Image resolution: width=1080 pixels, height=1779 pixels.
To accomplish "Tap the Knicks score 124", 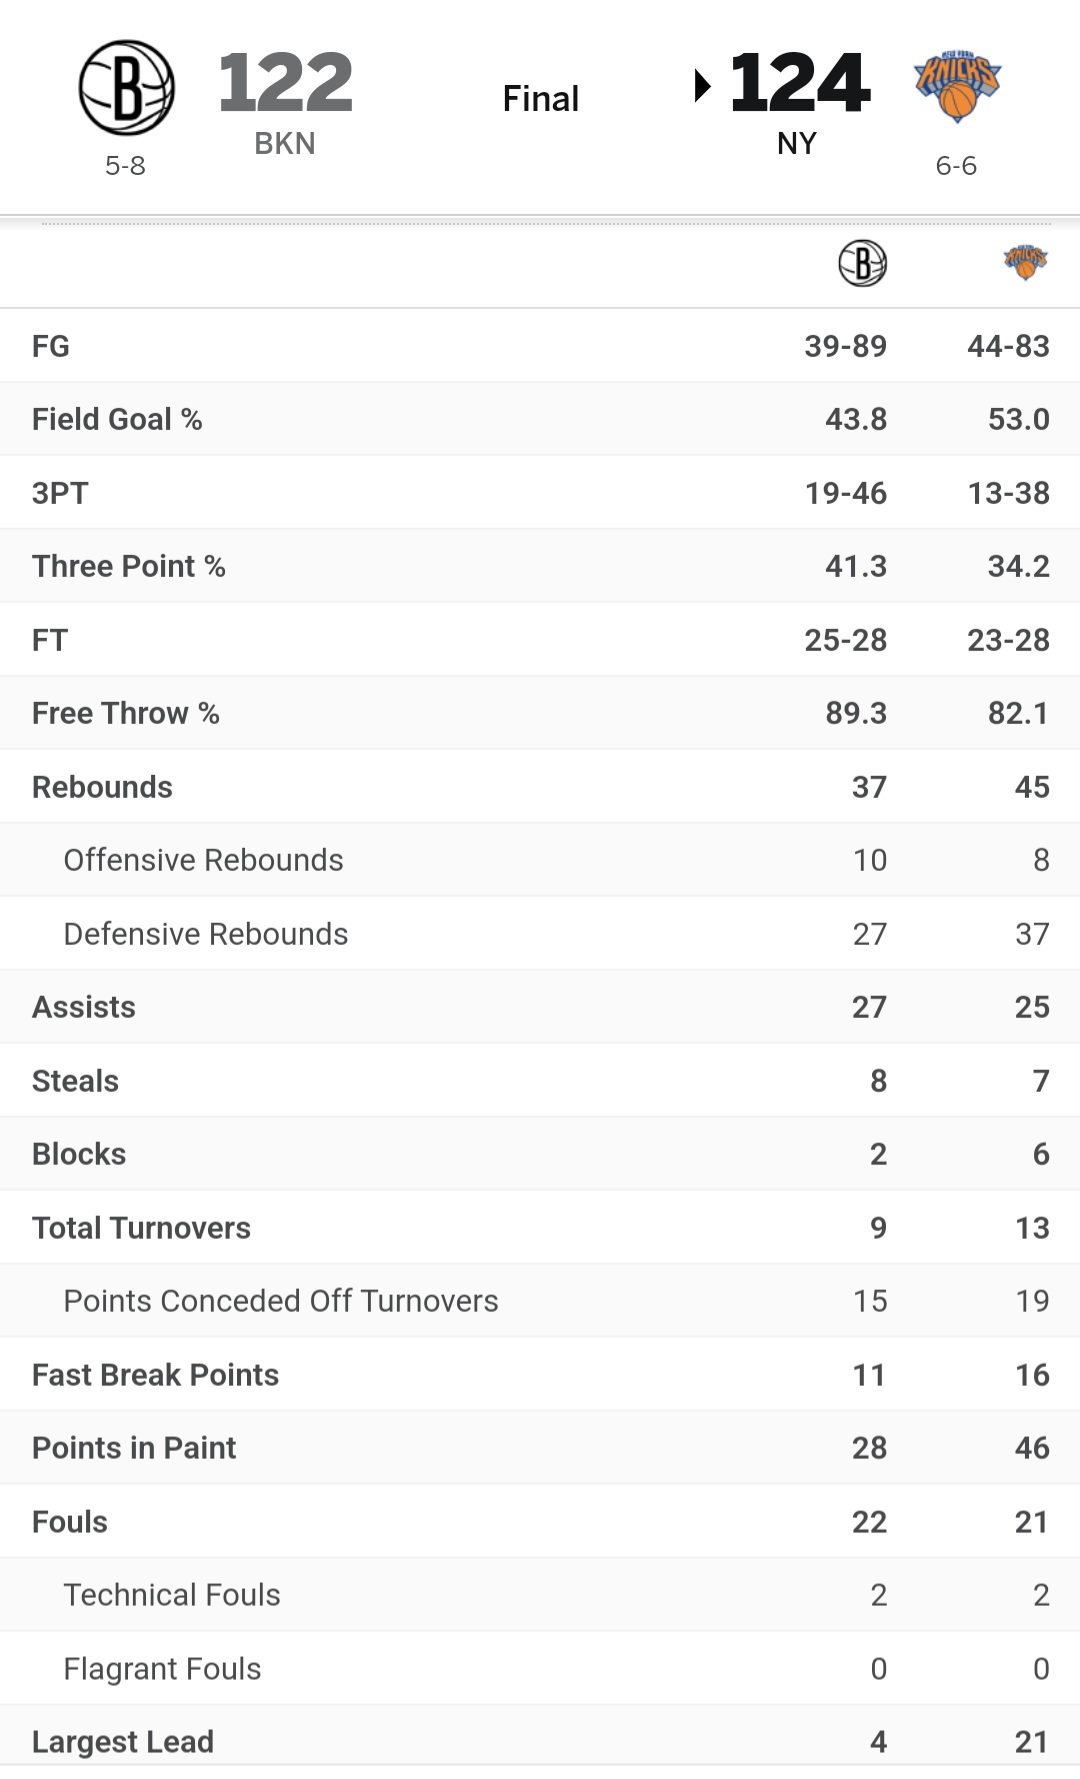I will click(x=800, y=82).
